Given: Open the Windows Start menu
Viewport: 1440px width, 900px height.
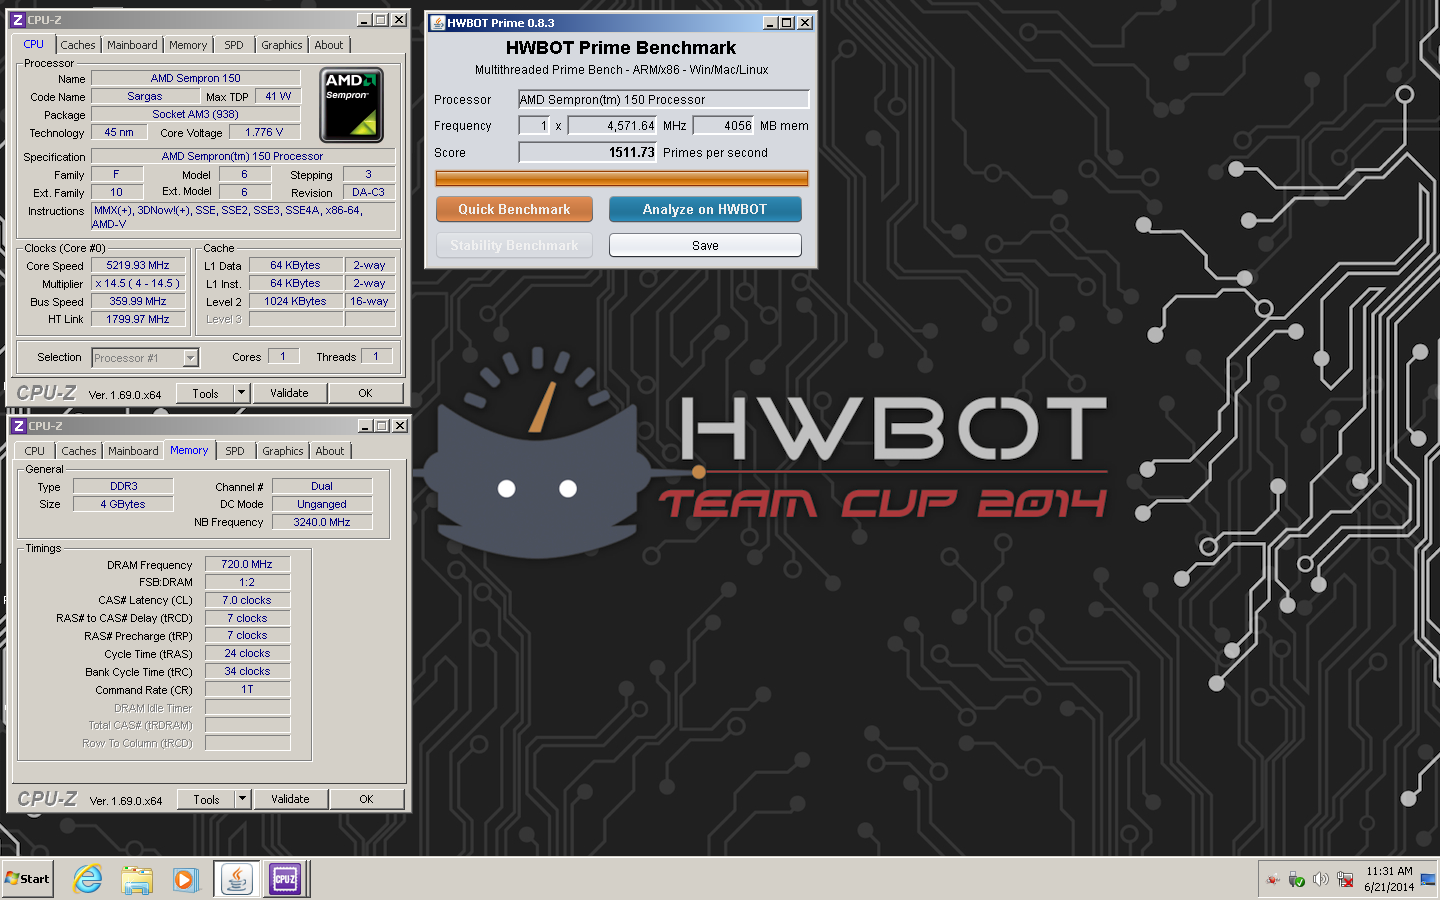Looking at the screenshot, I should point(27,879).
